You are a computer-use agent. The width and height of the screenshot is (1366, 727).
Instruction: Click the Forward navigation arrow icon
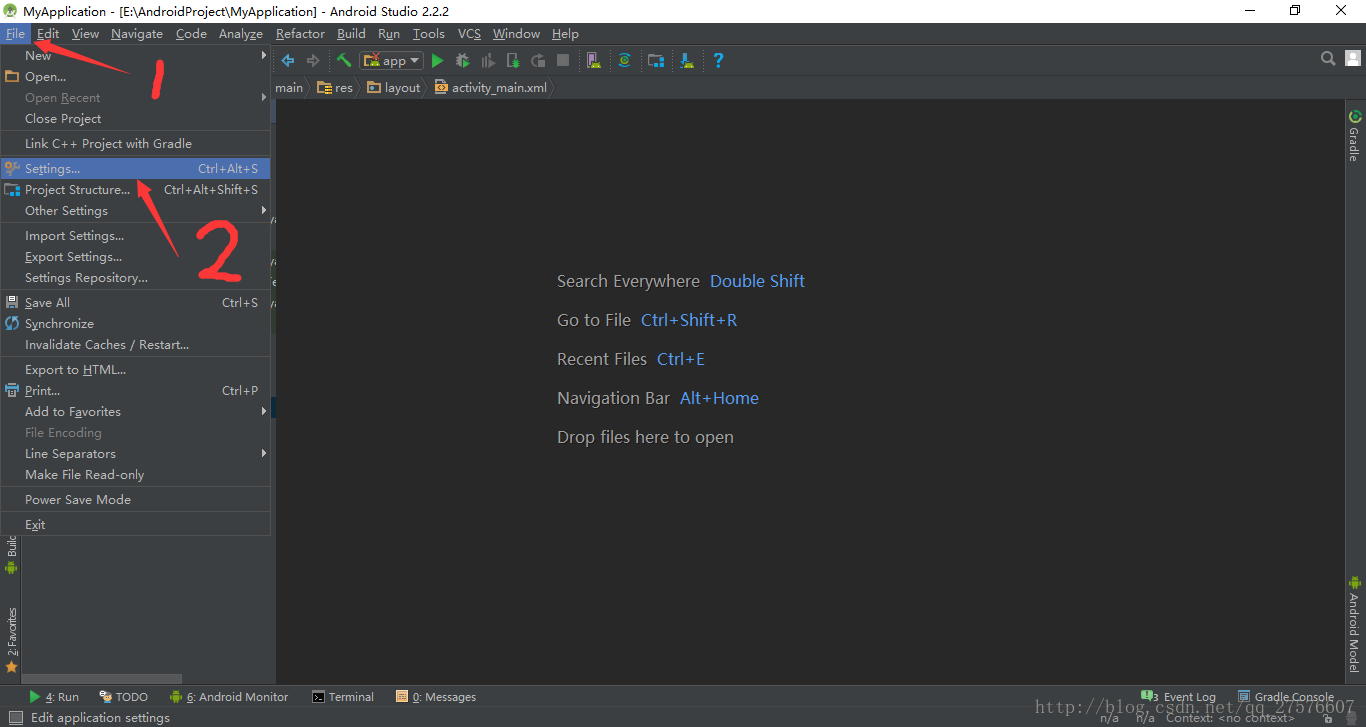313,61
